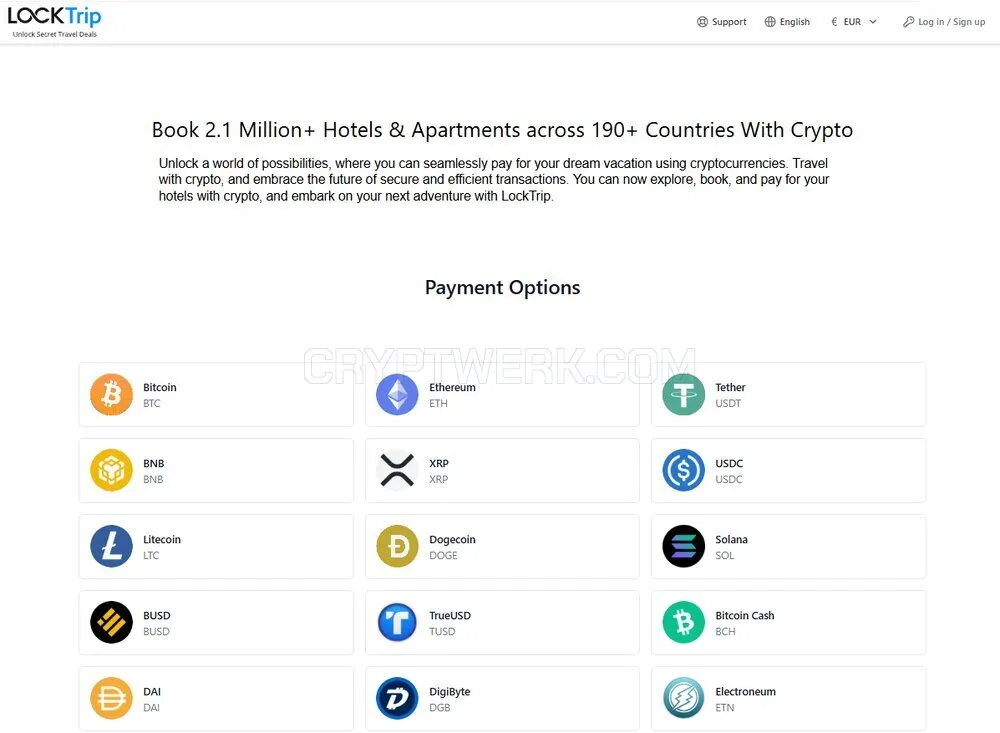Screen dimensions: 1000x733
Task: Click the Solana black striped icon
Action: tap(684, 547)
